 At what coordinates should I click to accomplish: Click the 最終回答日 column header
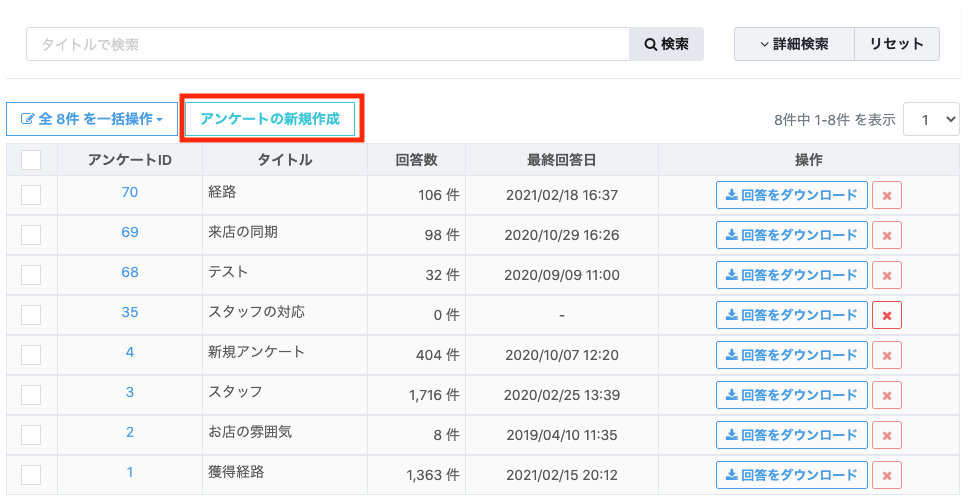point(561,160)
